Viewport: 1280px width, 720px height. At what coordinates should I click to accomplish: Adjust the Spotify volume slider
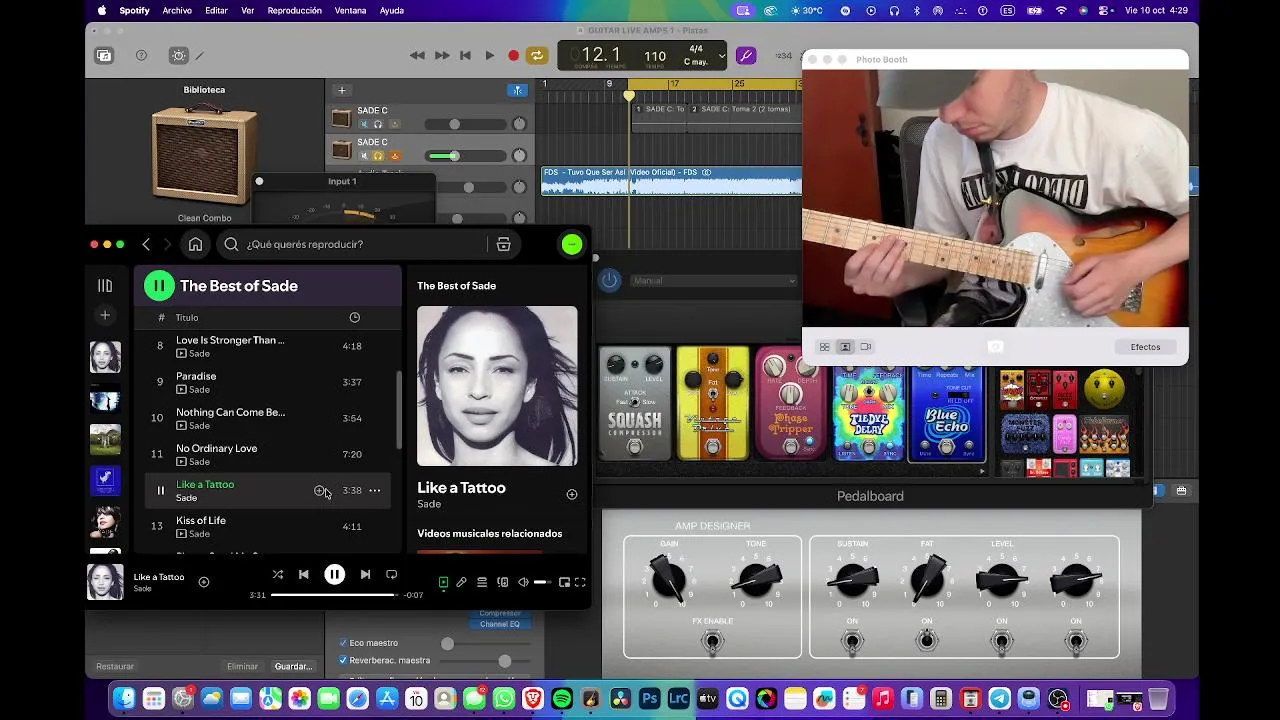point(542,582)
